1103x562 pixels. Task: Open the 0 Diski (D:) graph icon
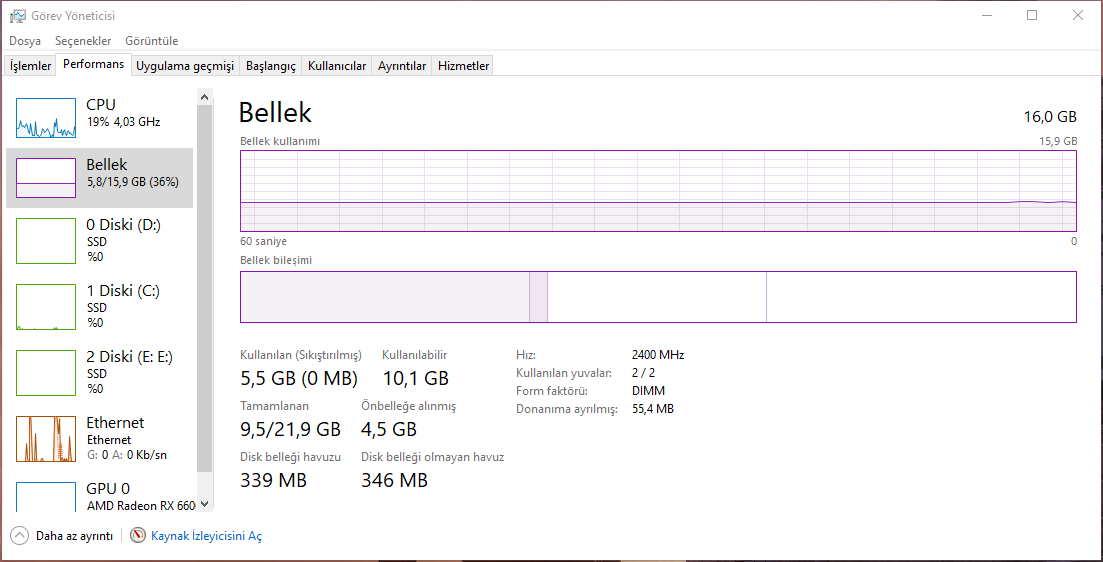[x=46, y=241]
